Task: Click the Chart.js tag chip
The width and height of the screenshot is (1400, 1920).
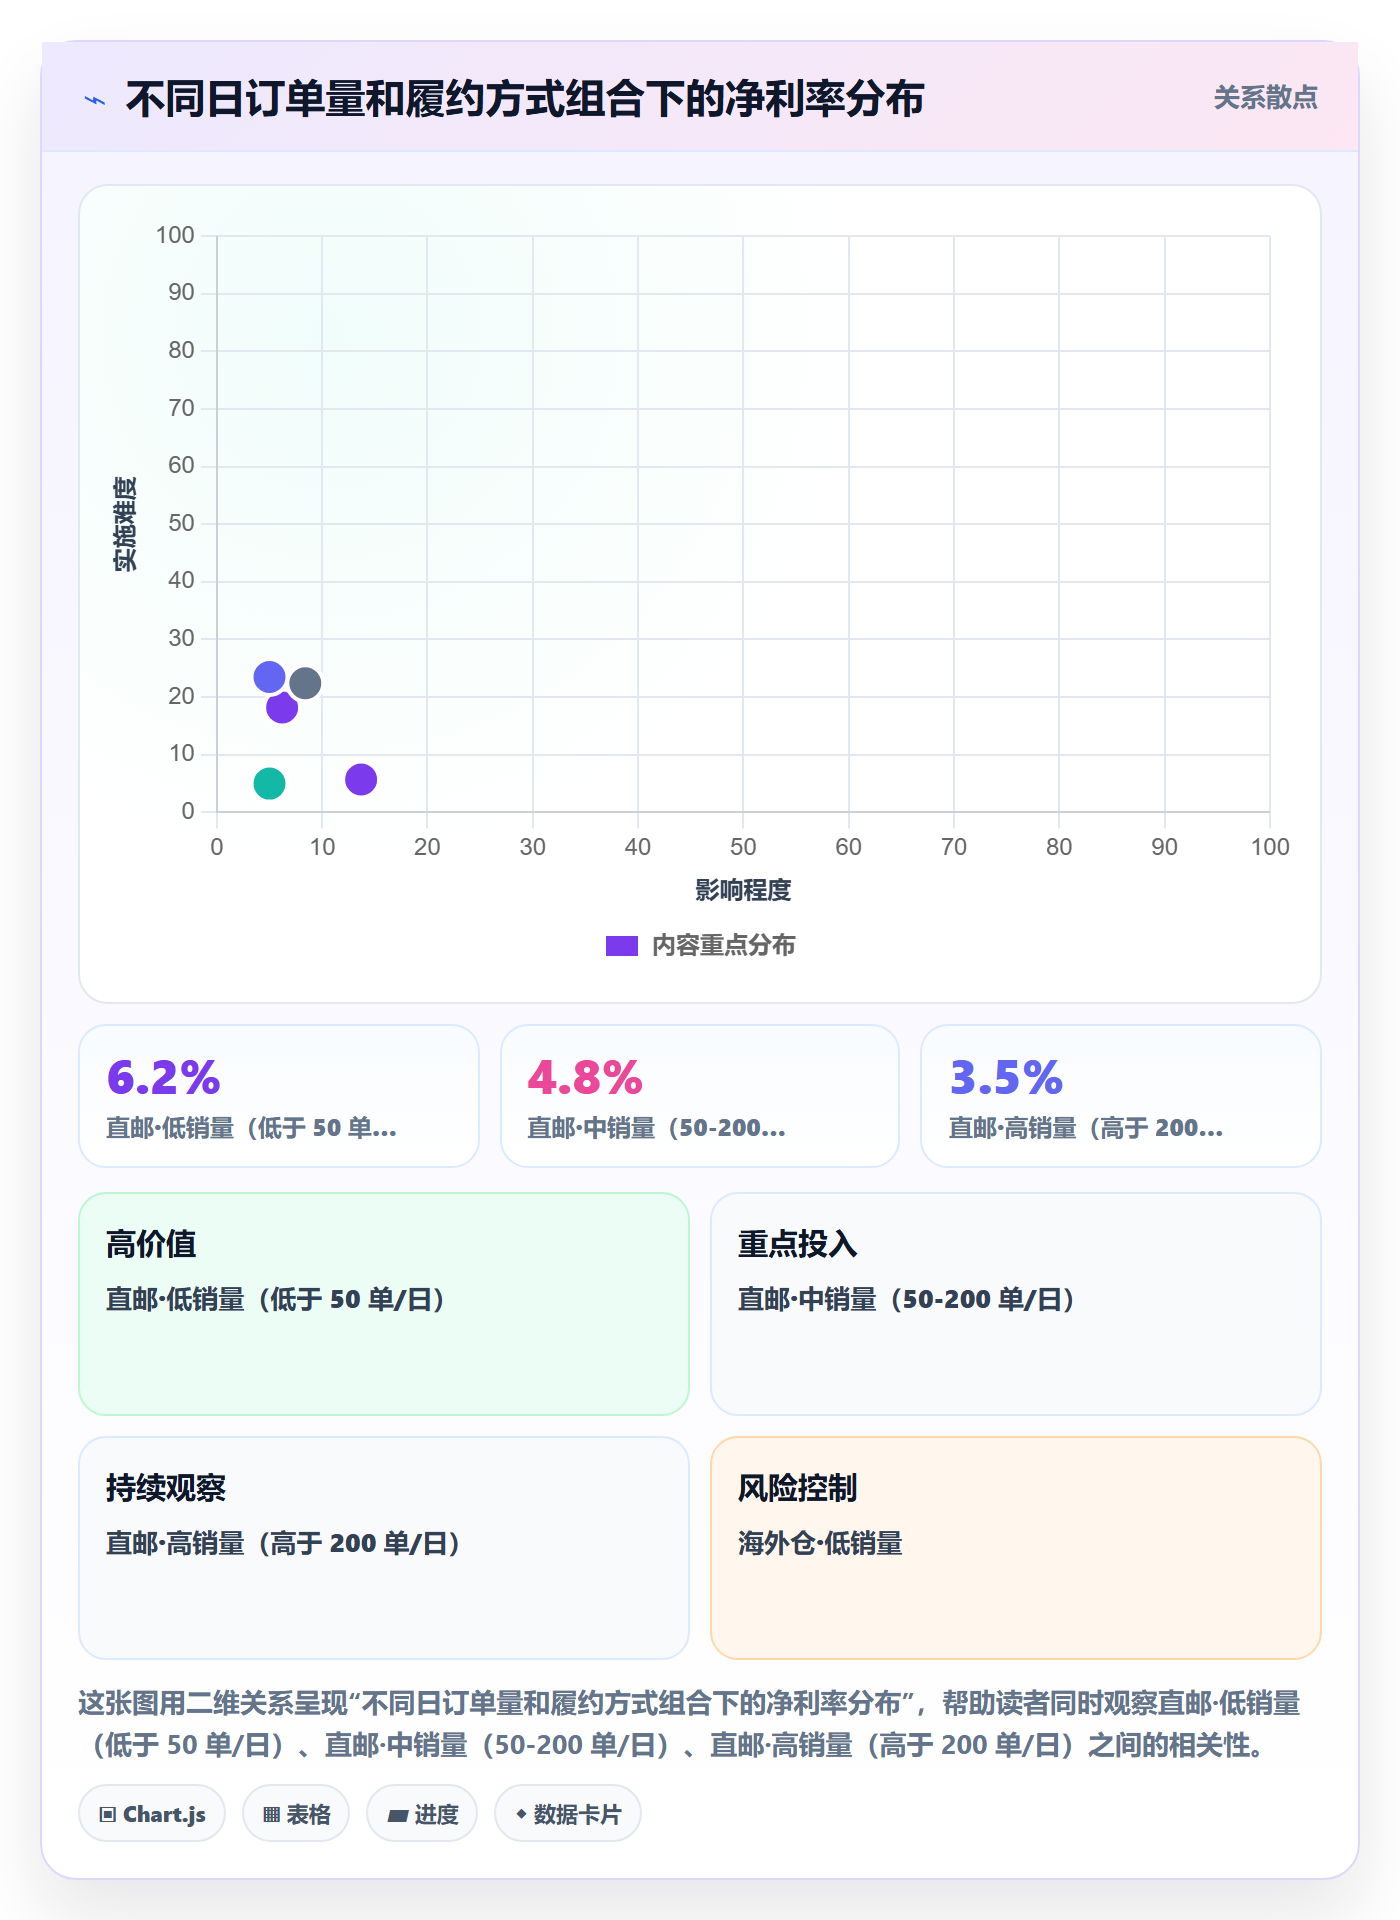Action: tap(152, 1813)
